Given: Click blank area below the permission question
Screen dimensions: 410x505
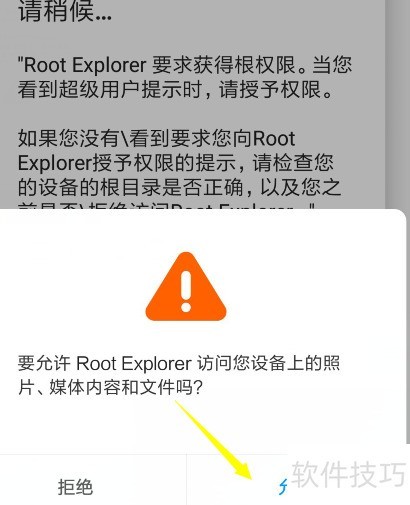Looking at the screenshot, I should [x=100, y=425].
